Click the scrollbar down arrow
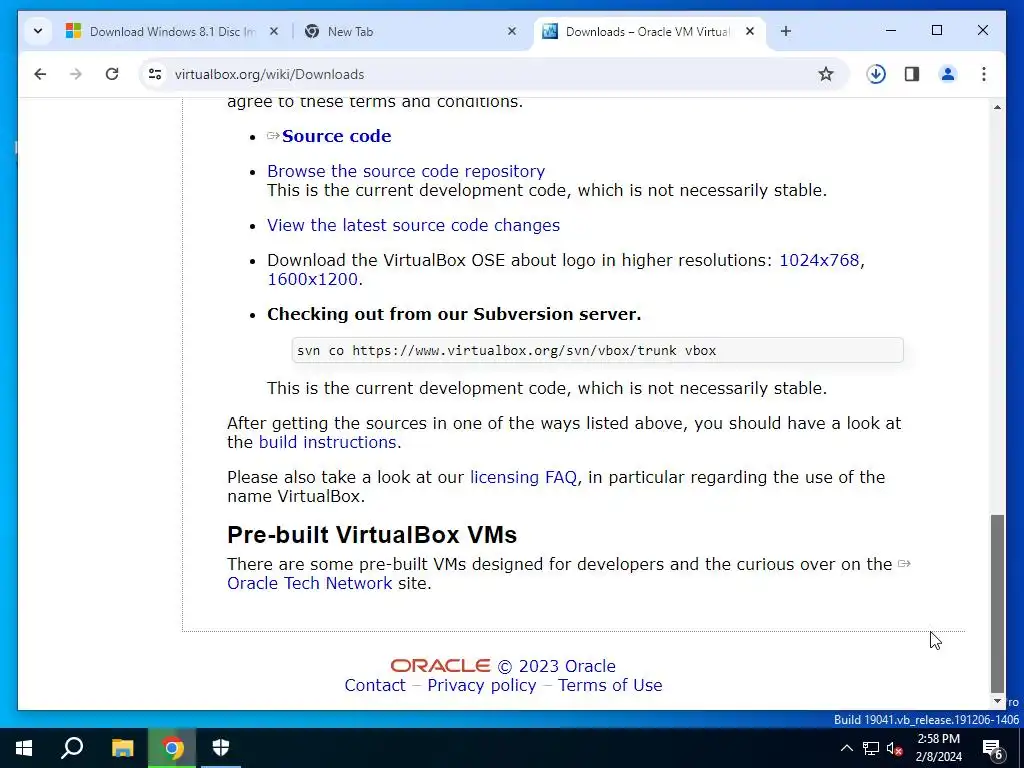1024x768 pixels. [997, 701]
